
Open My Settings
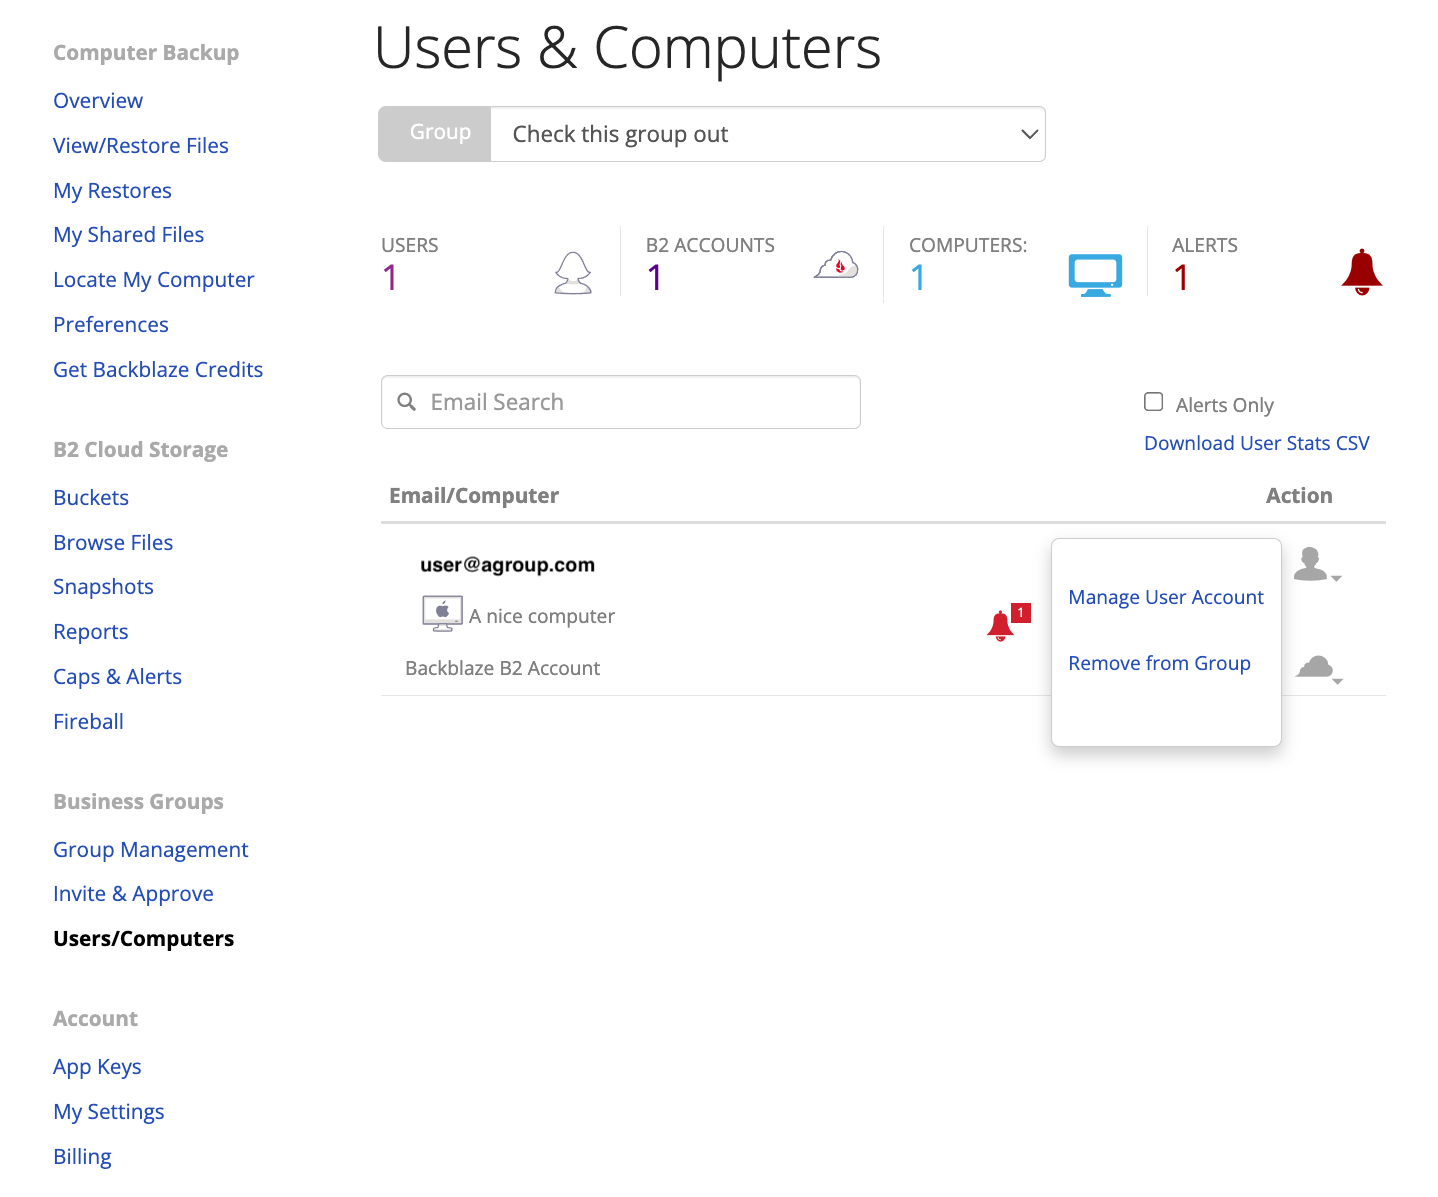click(x=108, y=1112)
